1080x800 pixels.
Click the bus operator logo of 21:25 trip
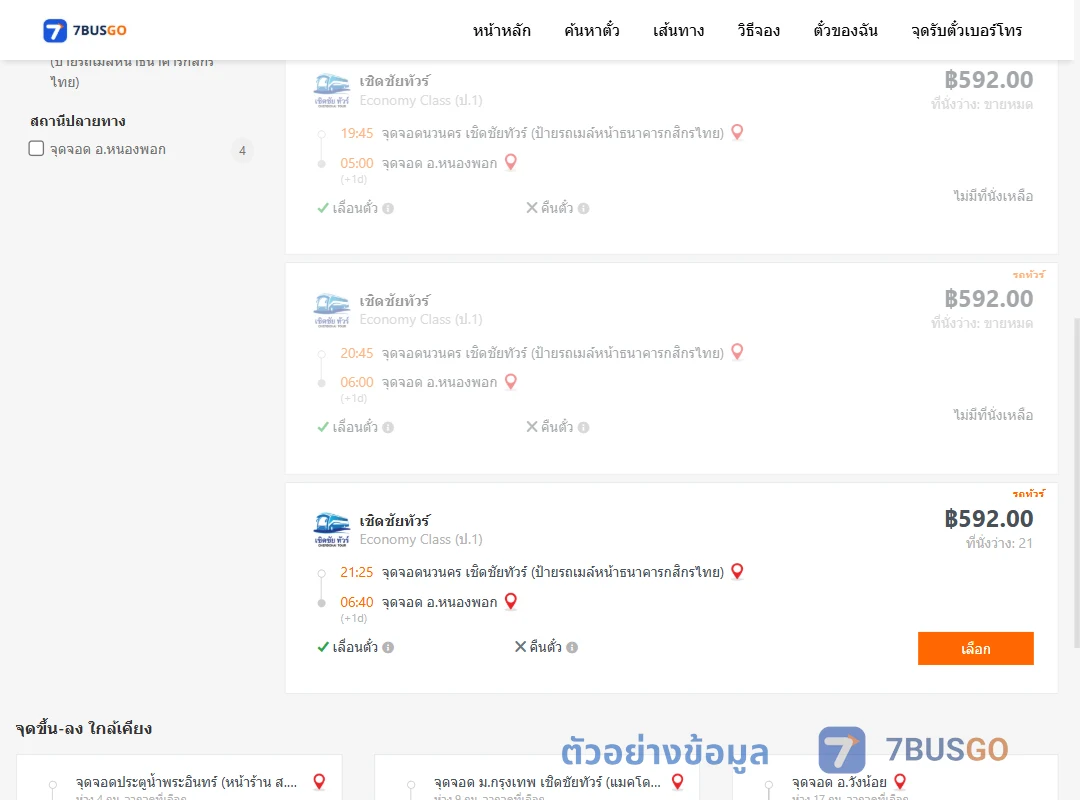331,530
